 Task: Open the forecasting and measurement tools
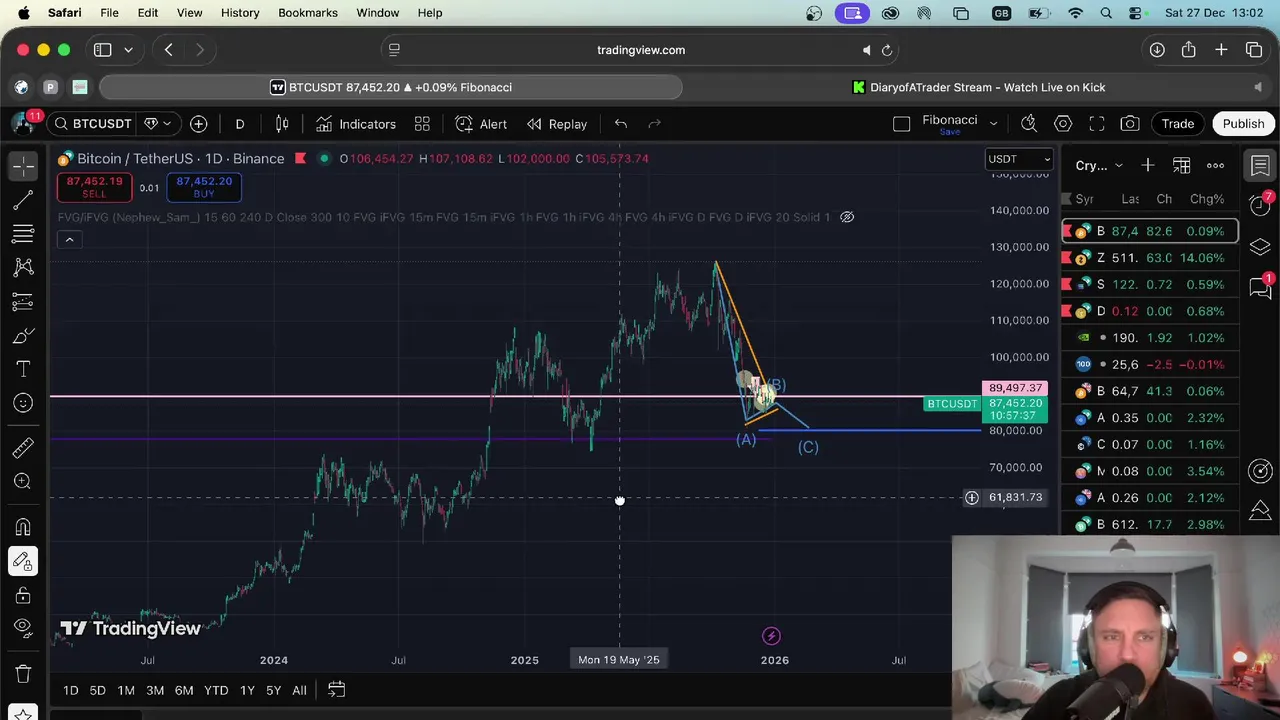point(23,301)
